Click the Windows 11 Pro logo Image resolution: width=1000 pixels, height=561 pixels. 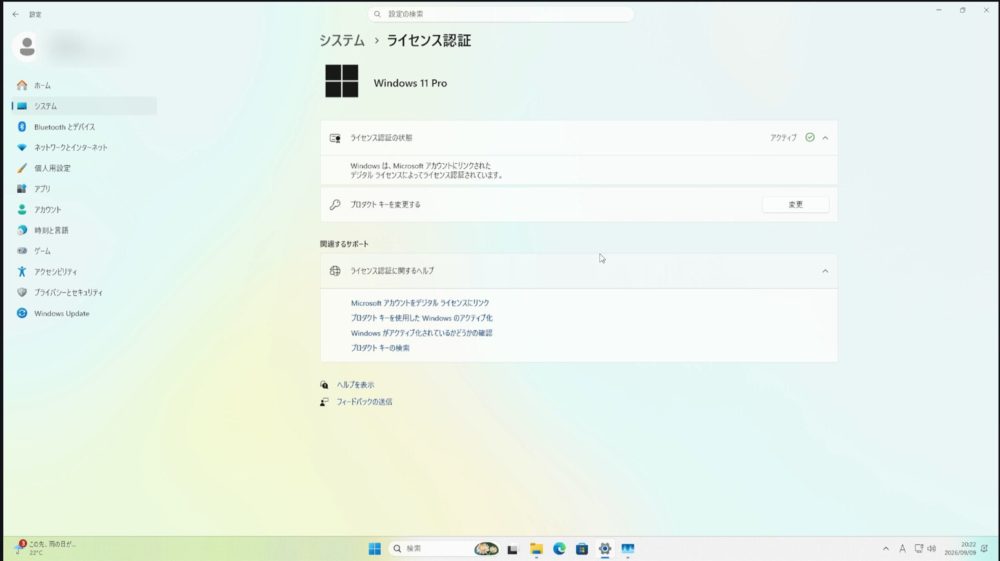click(x=342, y=81)
